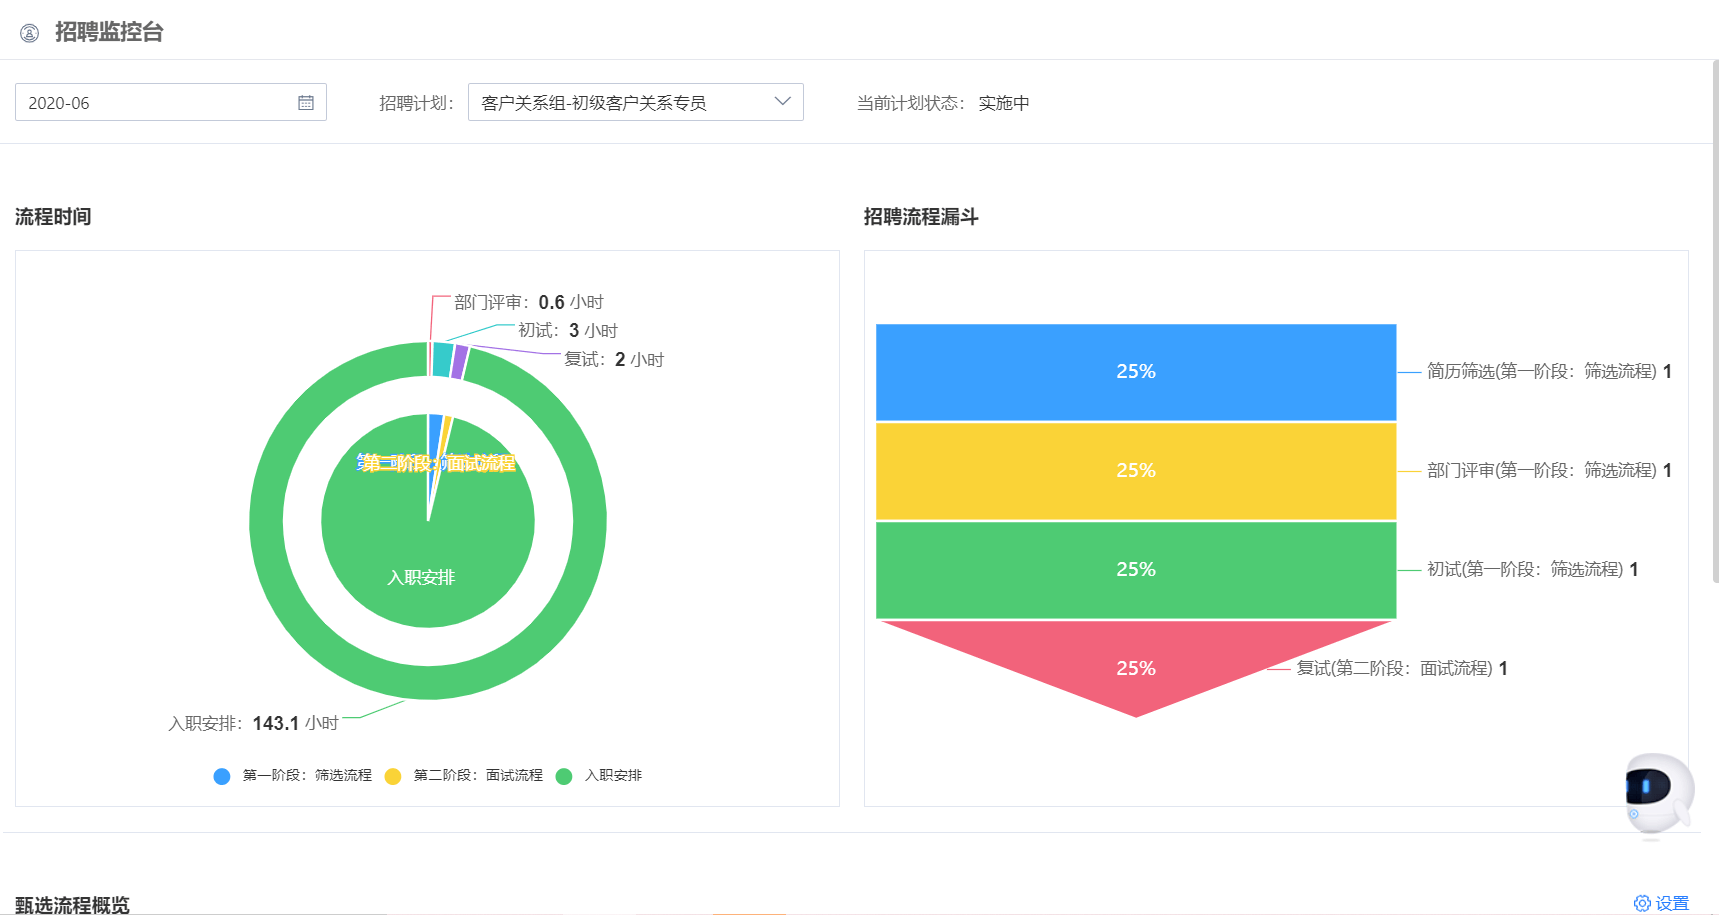Image resolution: width=1719 pixels, height=915 pixels.
Task: Click the green 初试 funnel segment
Action: click(x=1135, y=570)
